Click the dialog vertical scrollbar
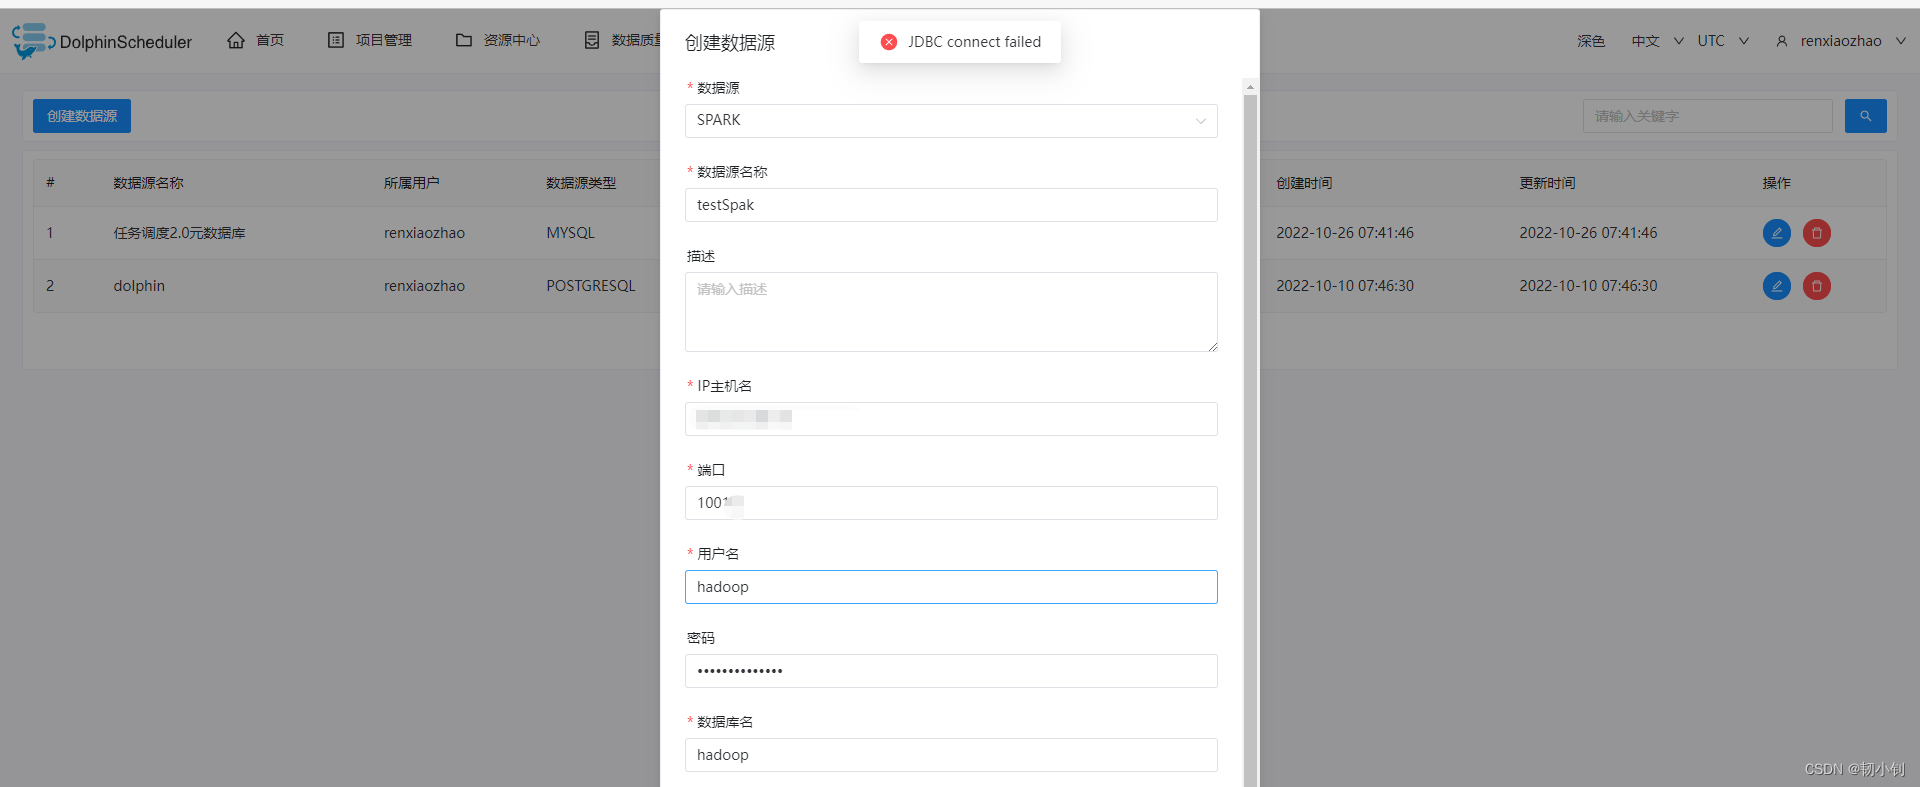This screenshot has width=1920, height=787. pos(1250,440)
